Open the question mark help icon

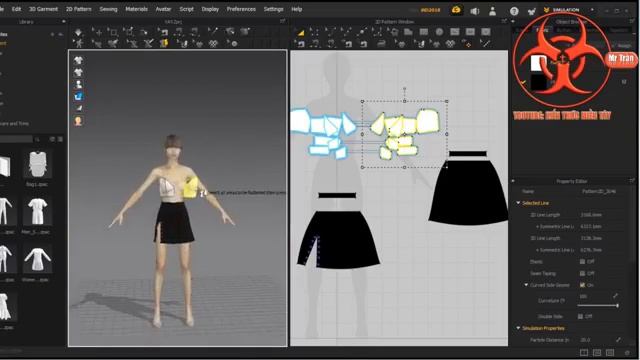pos(514,11)
